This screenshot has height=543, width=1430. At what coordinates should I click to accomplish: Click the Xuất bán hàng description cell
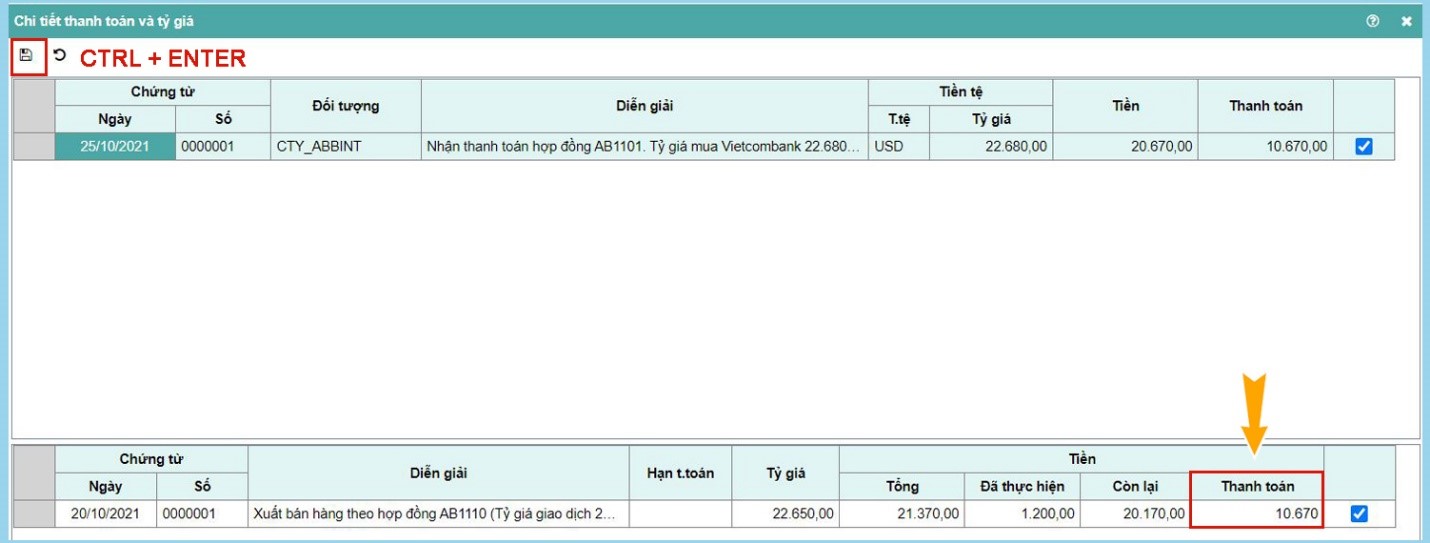pyautogui.click(x=439, y=514)
